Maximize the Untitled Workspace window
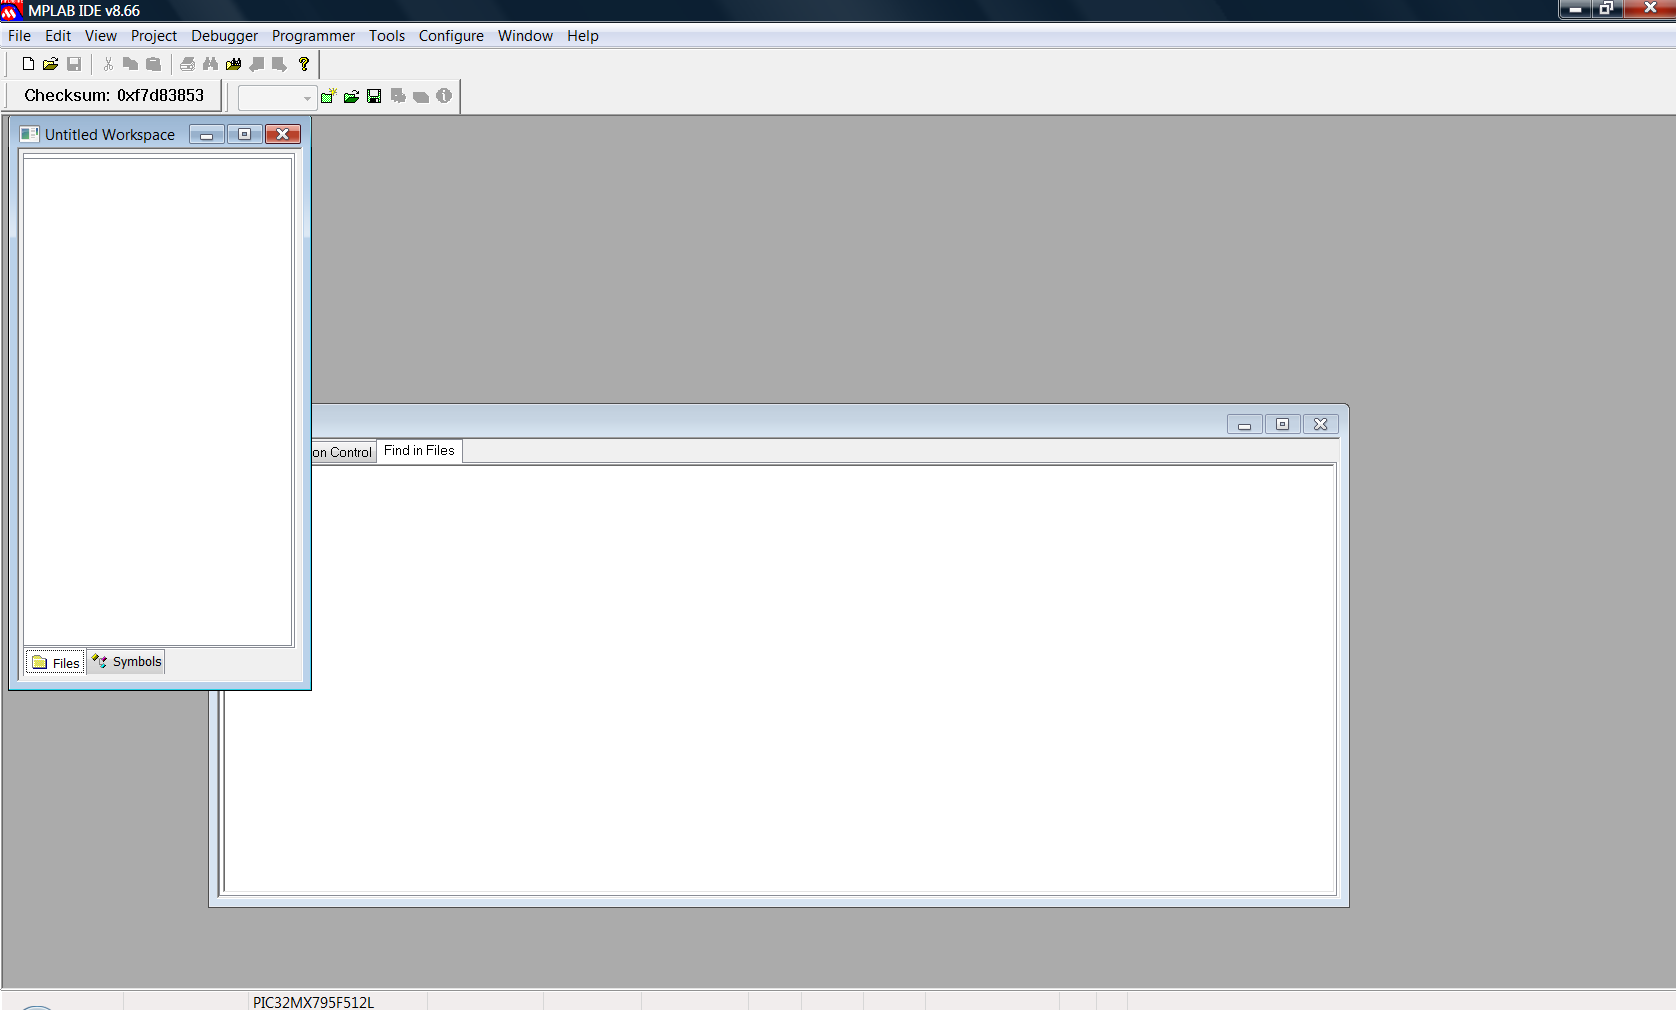 (244, 134)
